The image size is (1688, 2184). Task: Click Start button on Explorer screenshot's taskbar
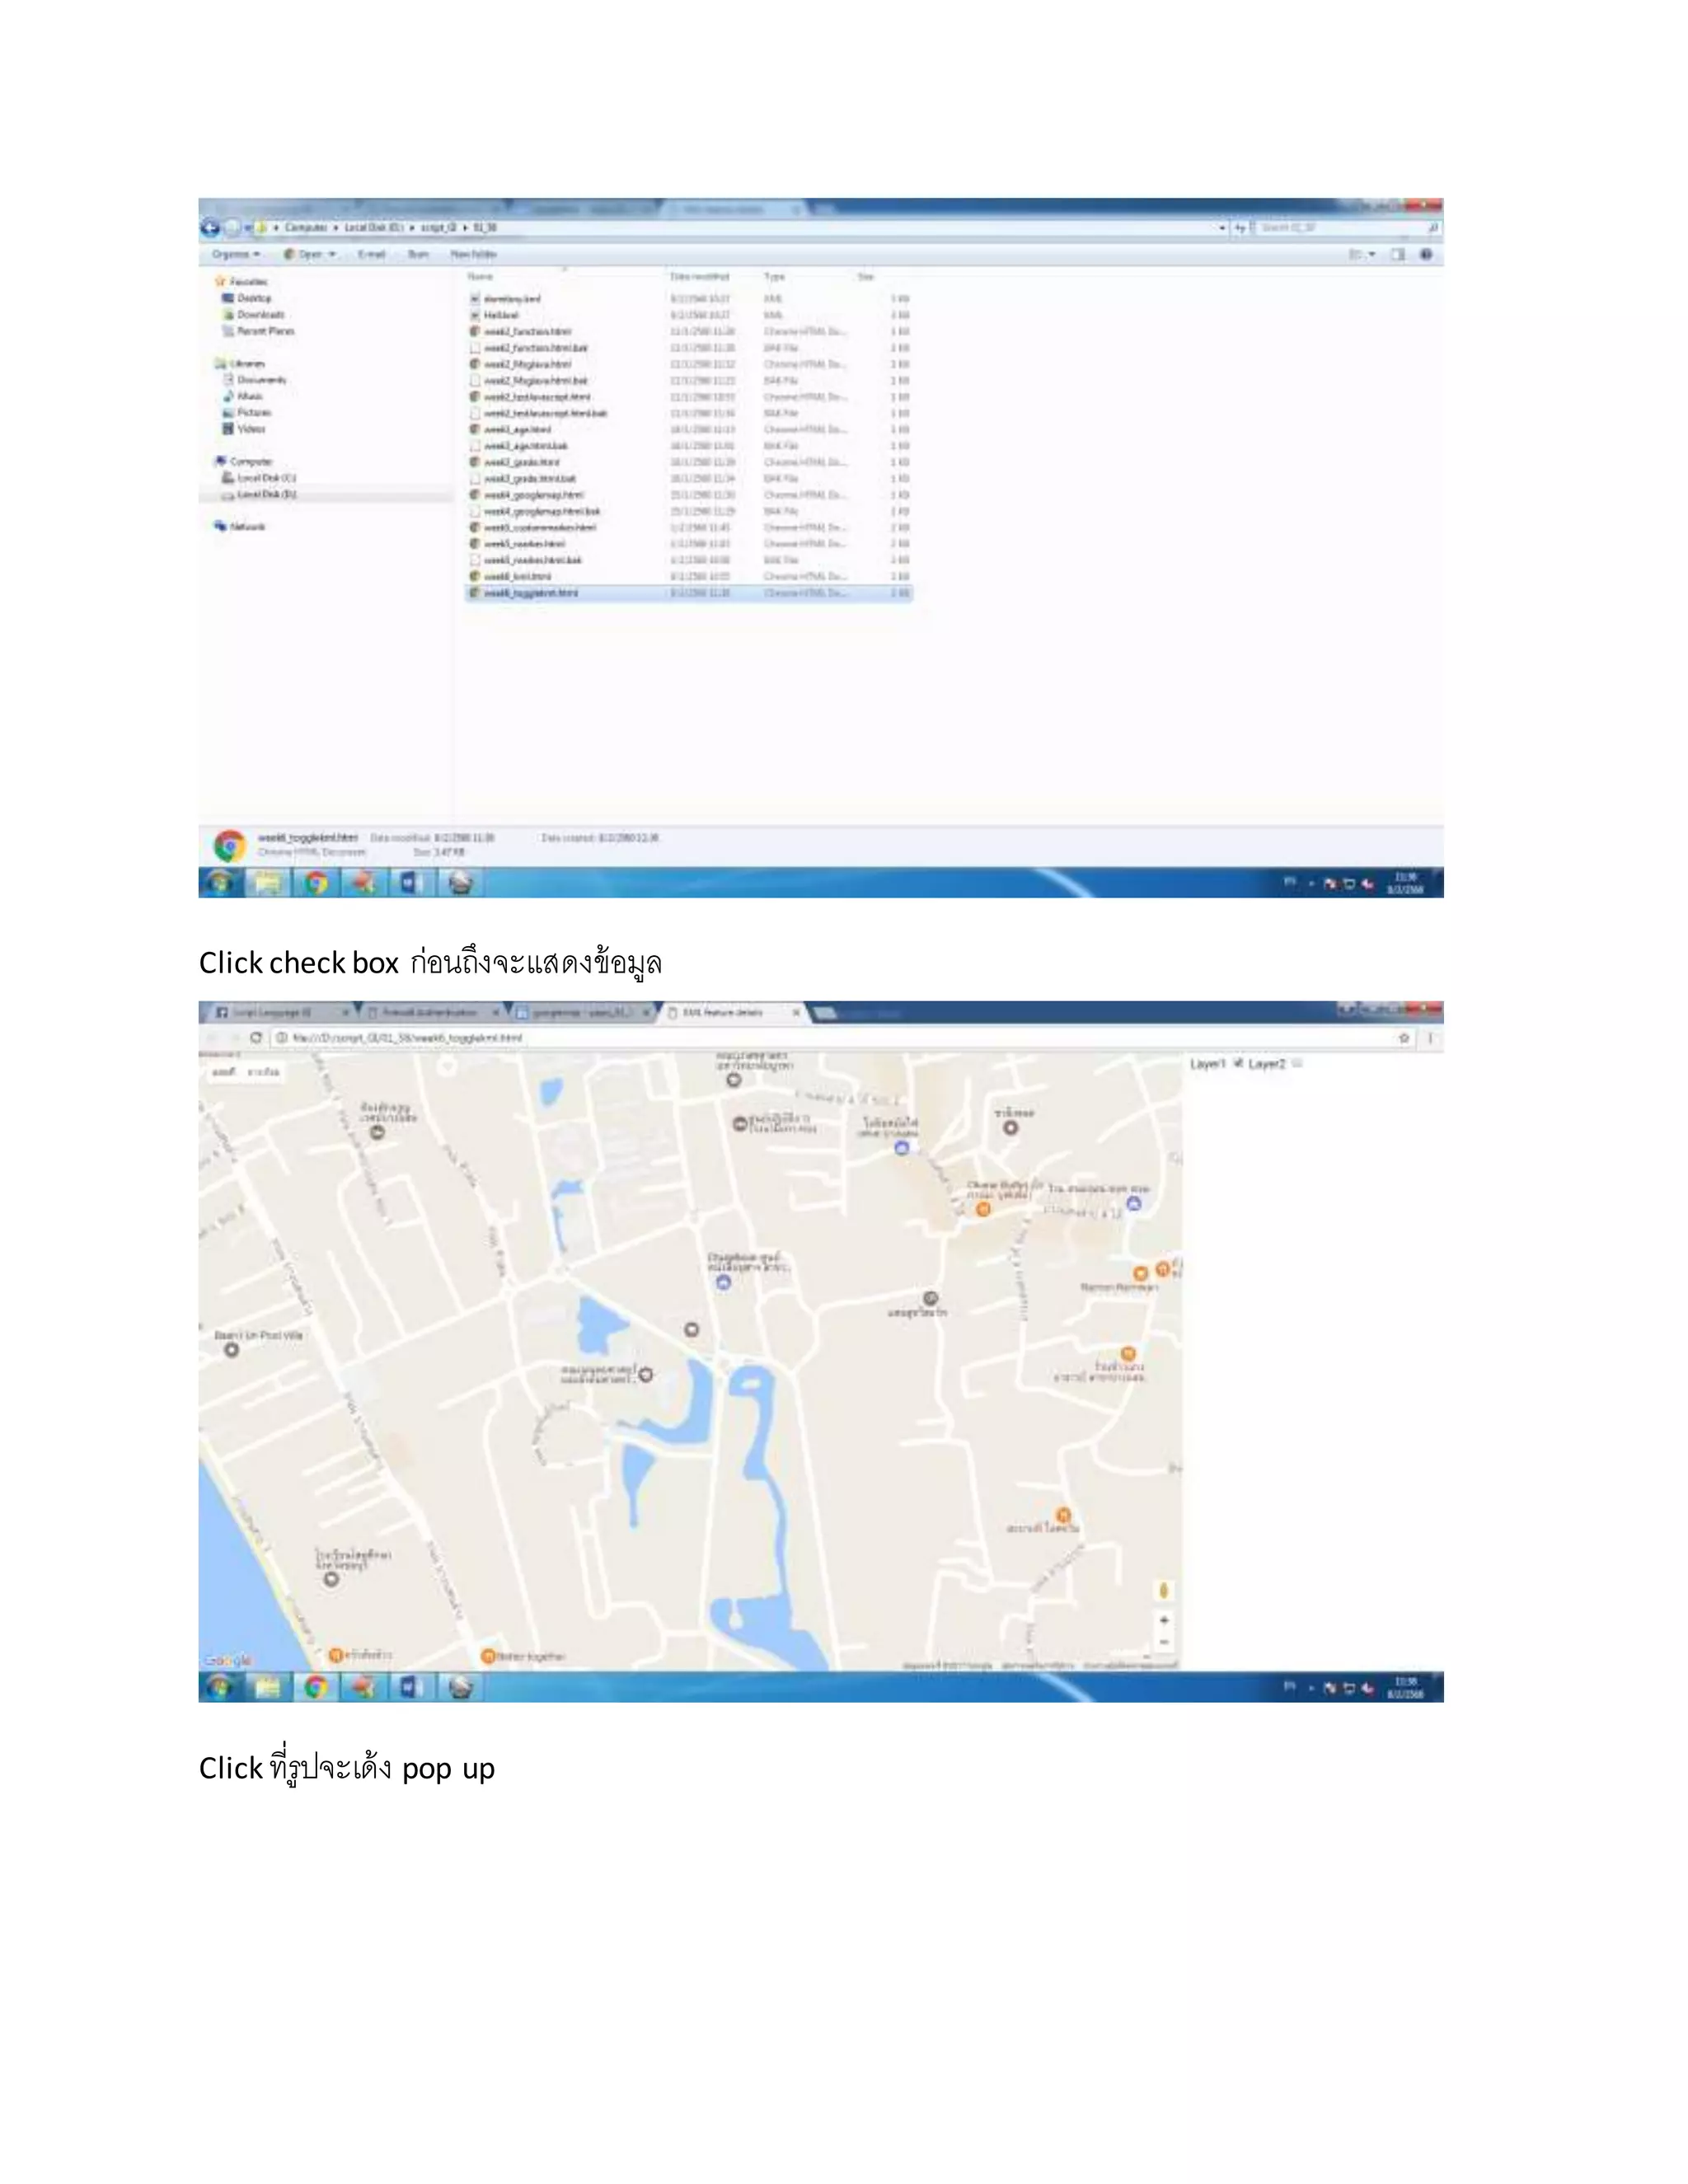219,883
